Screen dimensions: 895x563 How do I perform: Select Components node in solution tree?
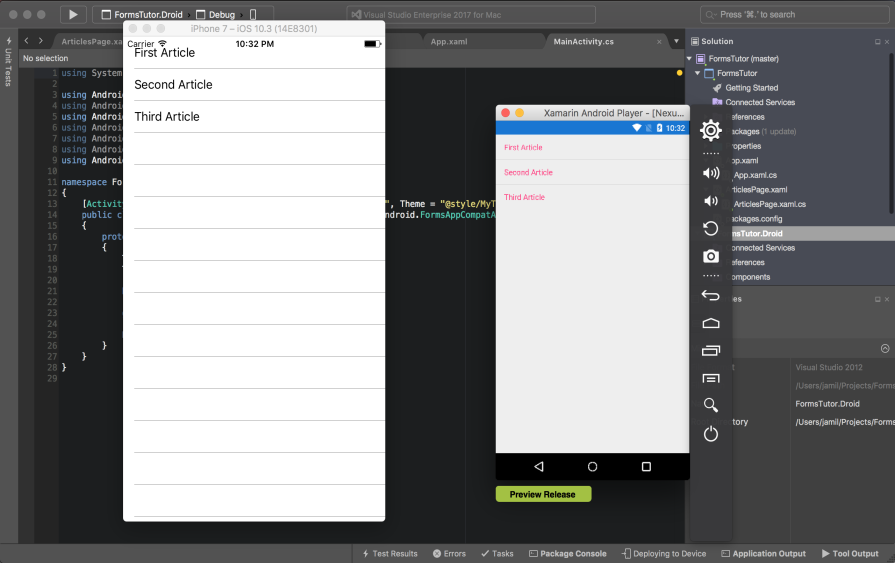coord(751,277)
